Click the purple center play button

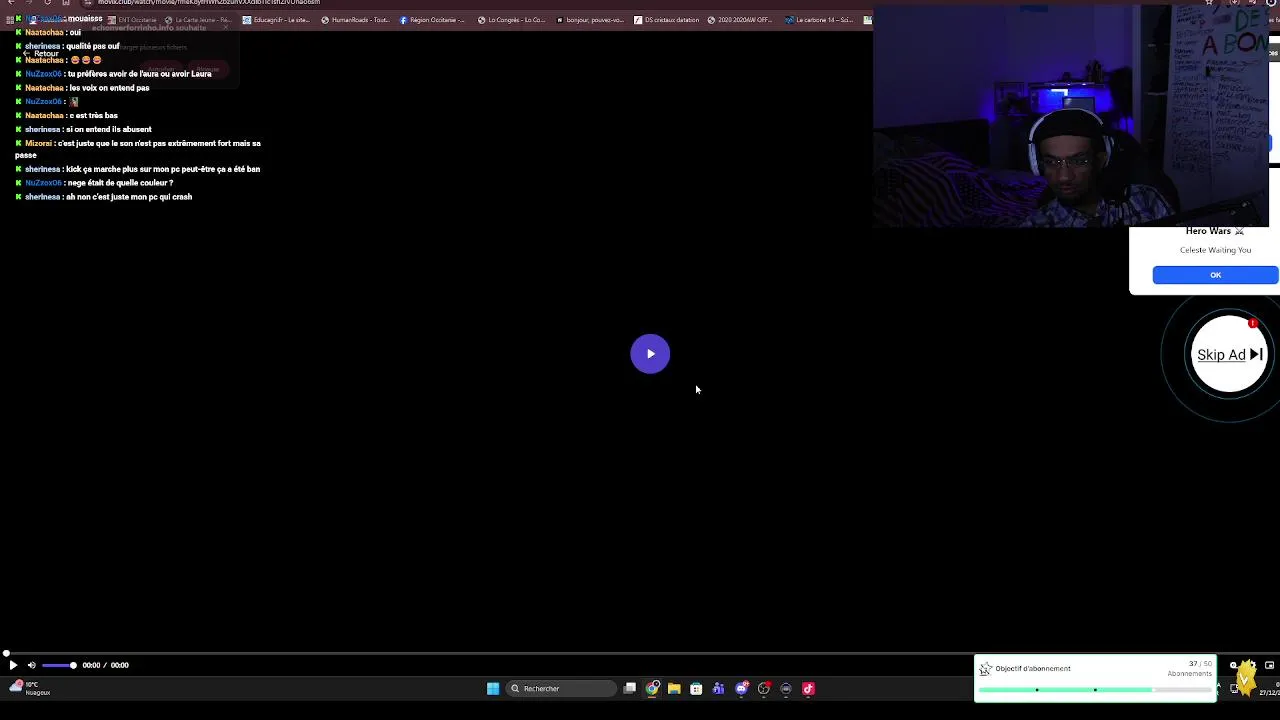click(x=650, y=354)
